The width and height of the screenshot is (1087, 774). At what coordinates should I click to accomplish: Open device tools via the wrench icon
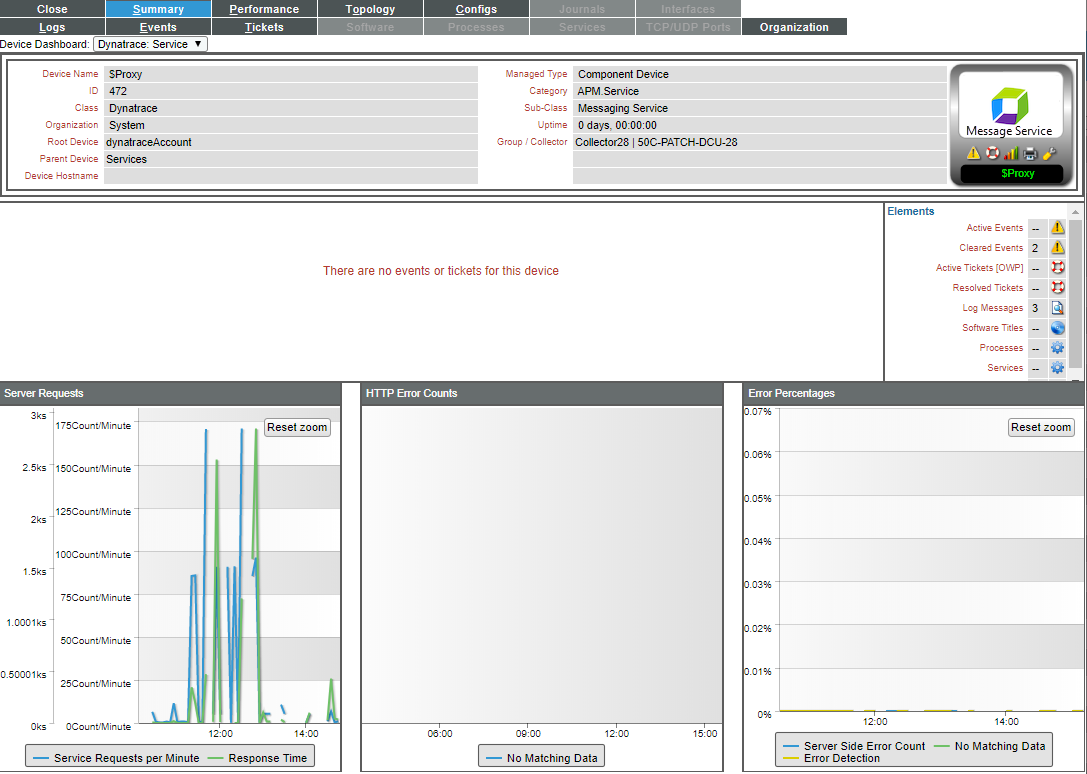click(1048, 153)
